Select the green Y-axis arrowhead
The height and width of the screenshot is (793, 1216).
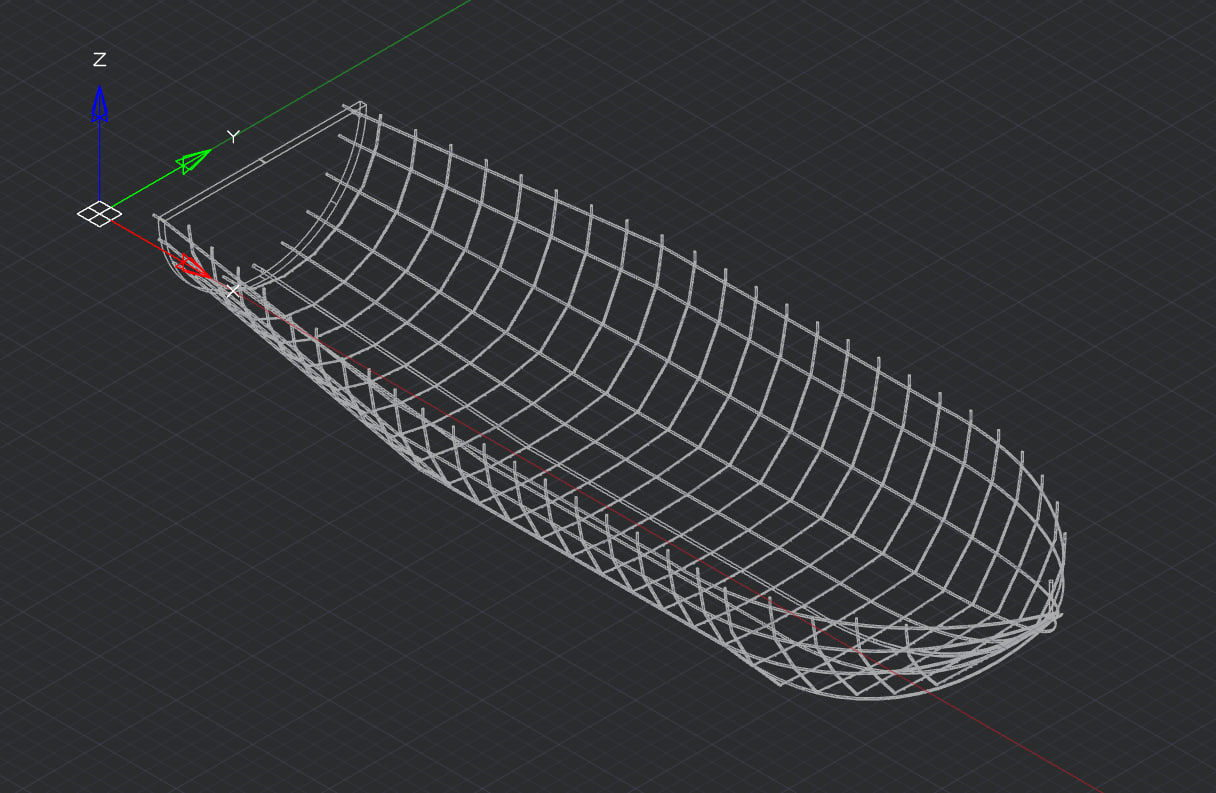(x=193, y=161)
